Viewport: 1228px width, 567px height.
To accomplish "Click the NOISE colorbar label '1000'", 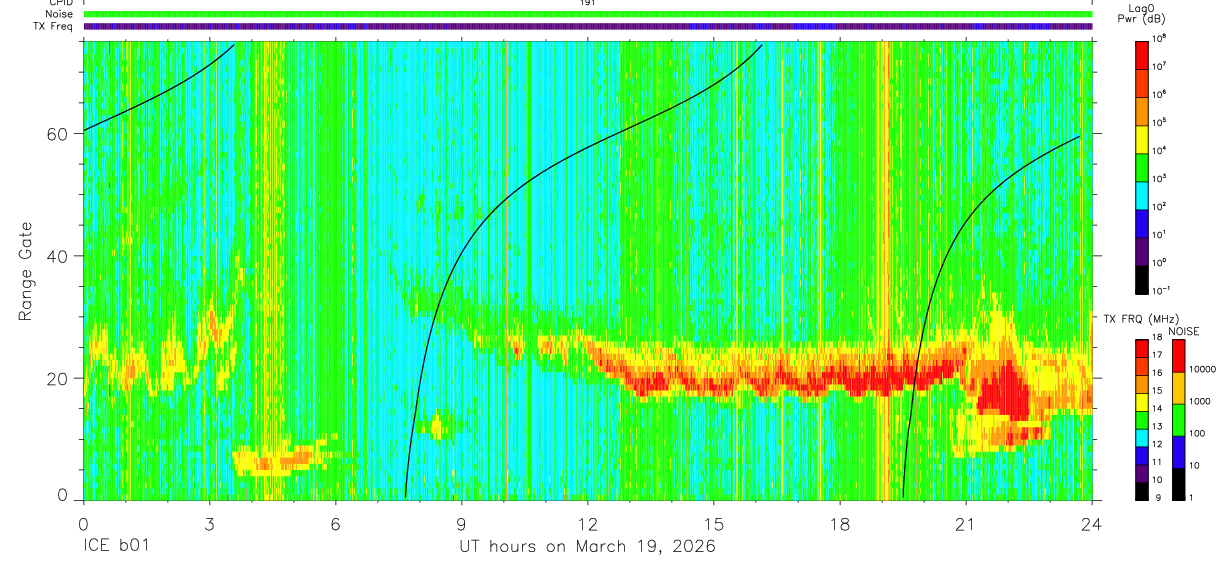I will 1200,400.
